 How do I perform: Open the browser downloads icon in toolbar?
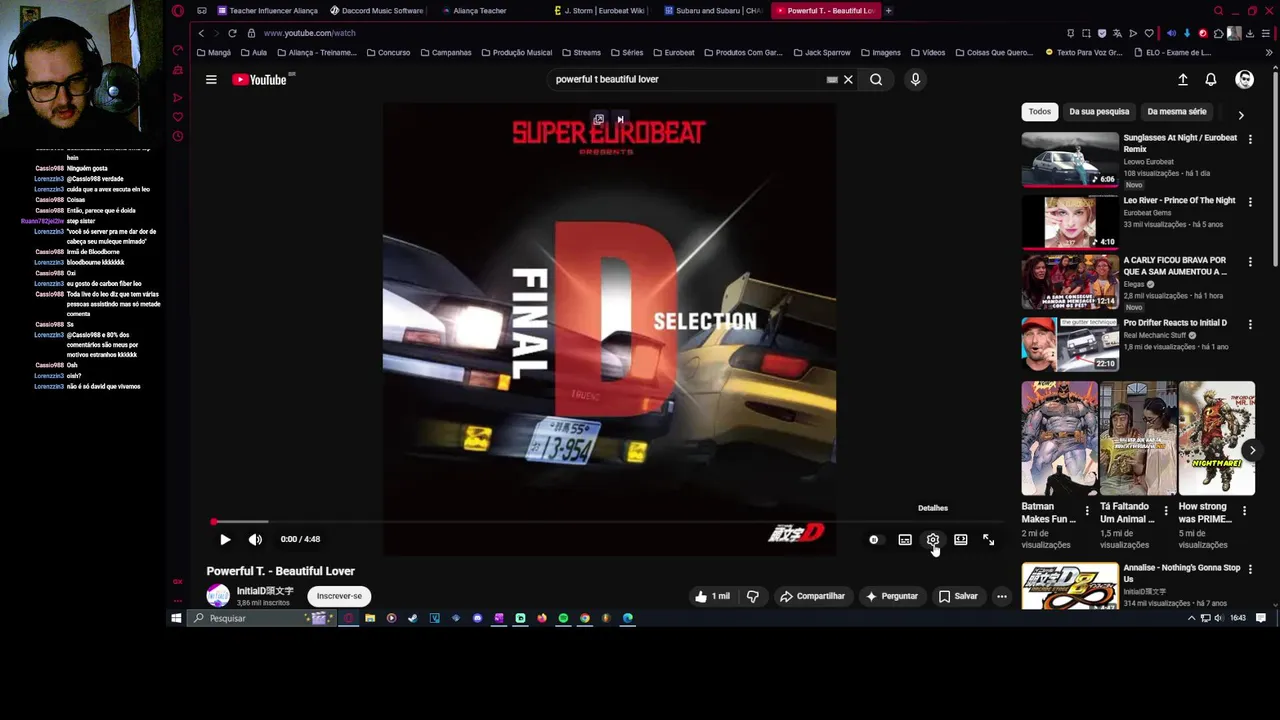point(1249,33)
